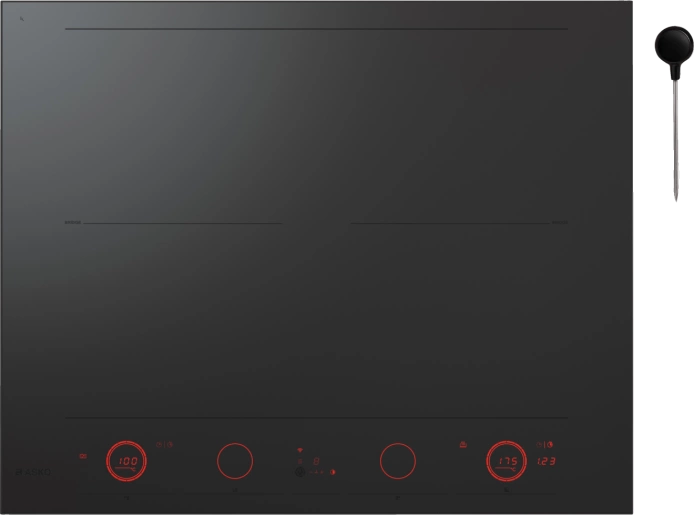Tap the right zone dial showing 175
The height and width of the screenshot is (515, 694).
click(506, 461)
